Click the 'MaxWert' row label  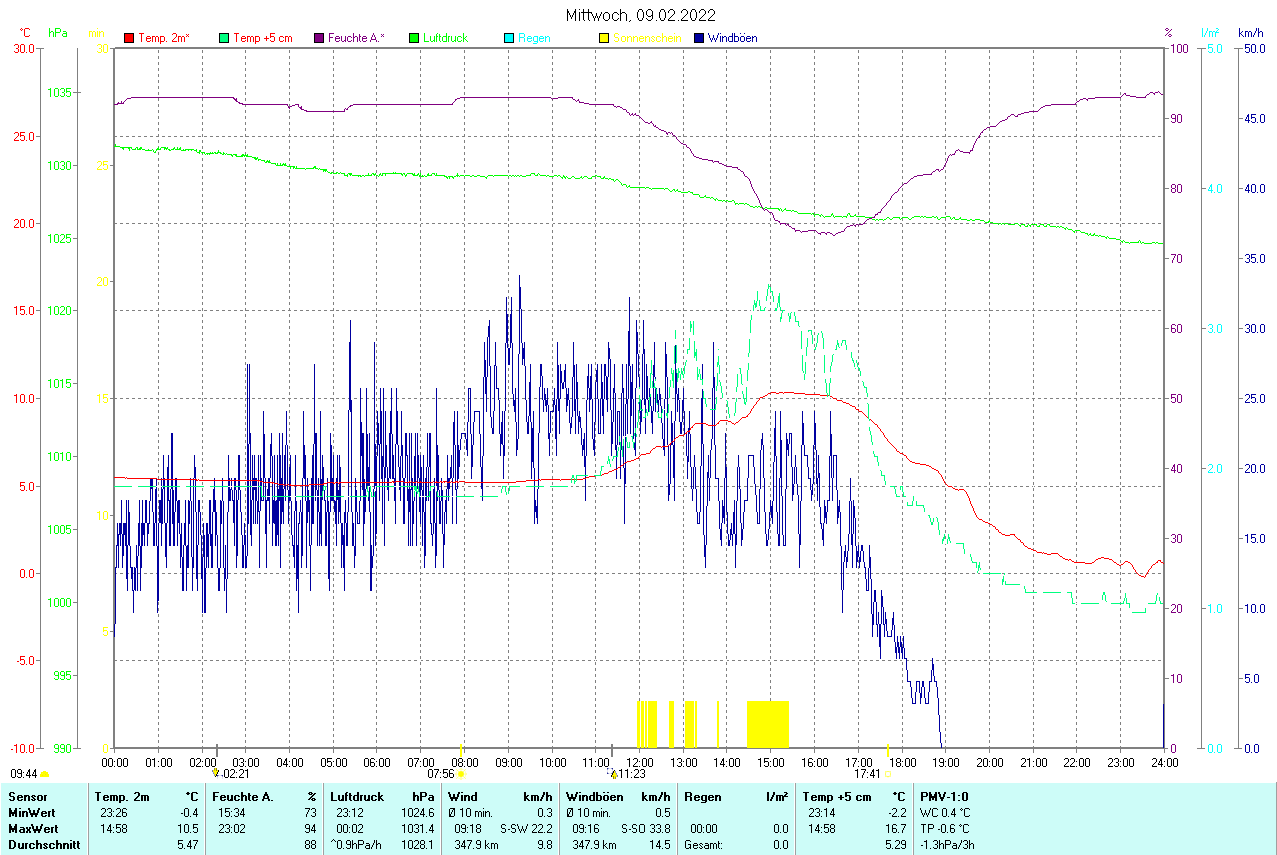point(33,829)
